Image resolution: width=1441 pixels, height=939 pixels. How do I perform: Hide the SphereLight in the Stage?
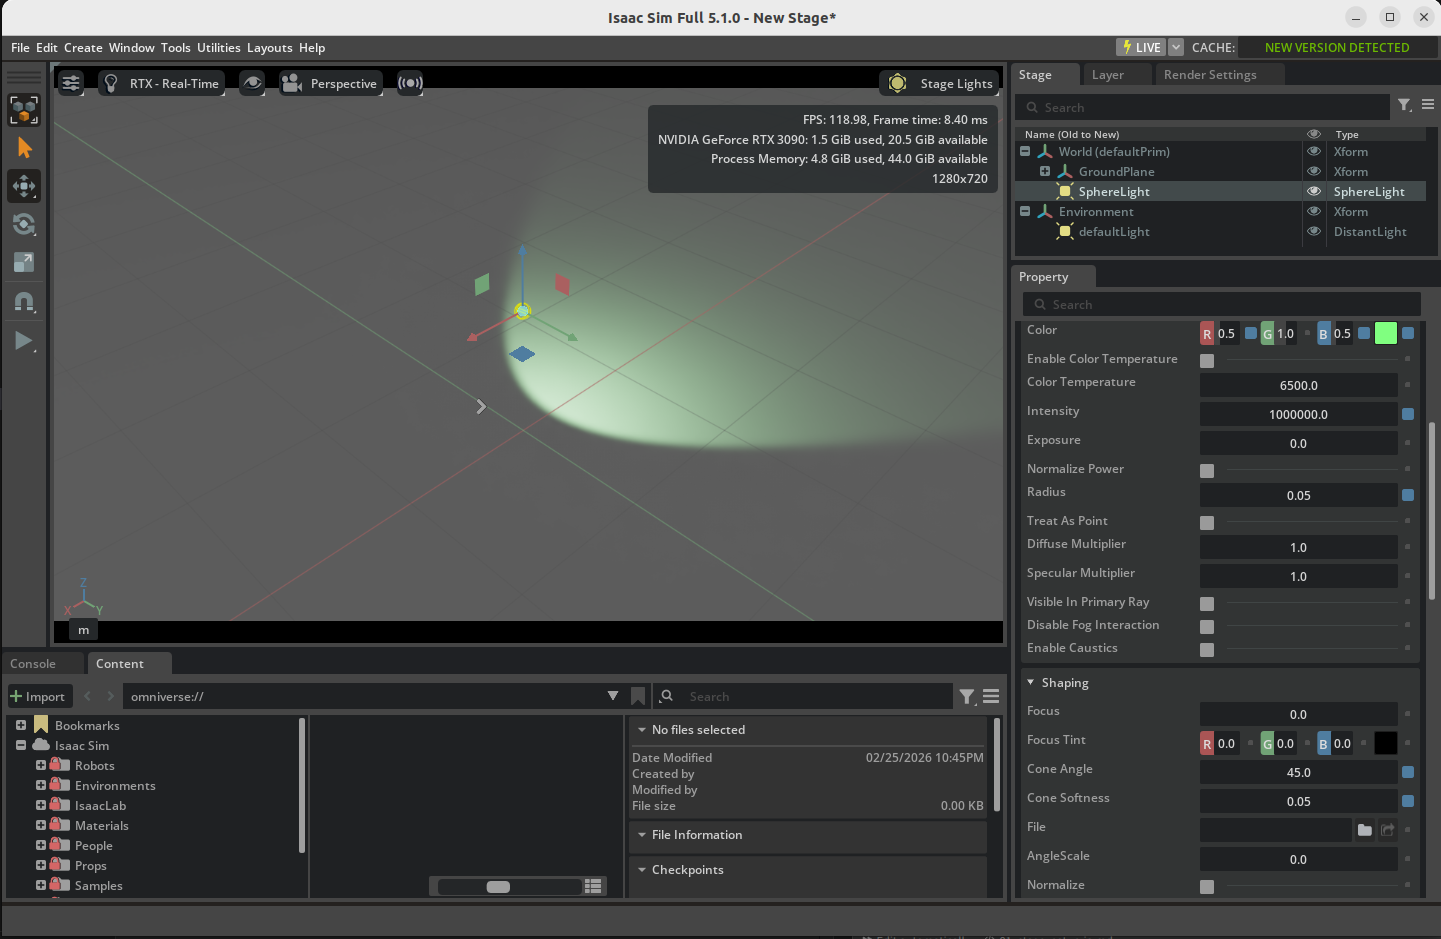click(1314, 192)
